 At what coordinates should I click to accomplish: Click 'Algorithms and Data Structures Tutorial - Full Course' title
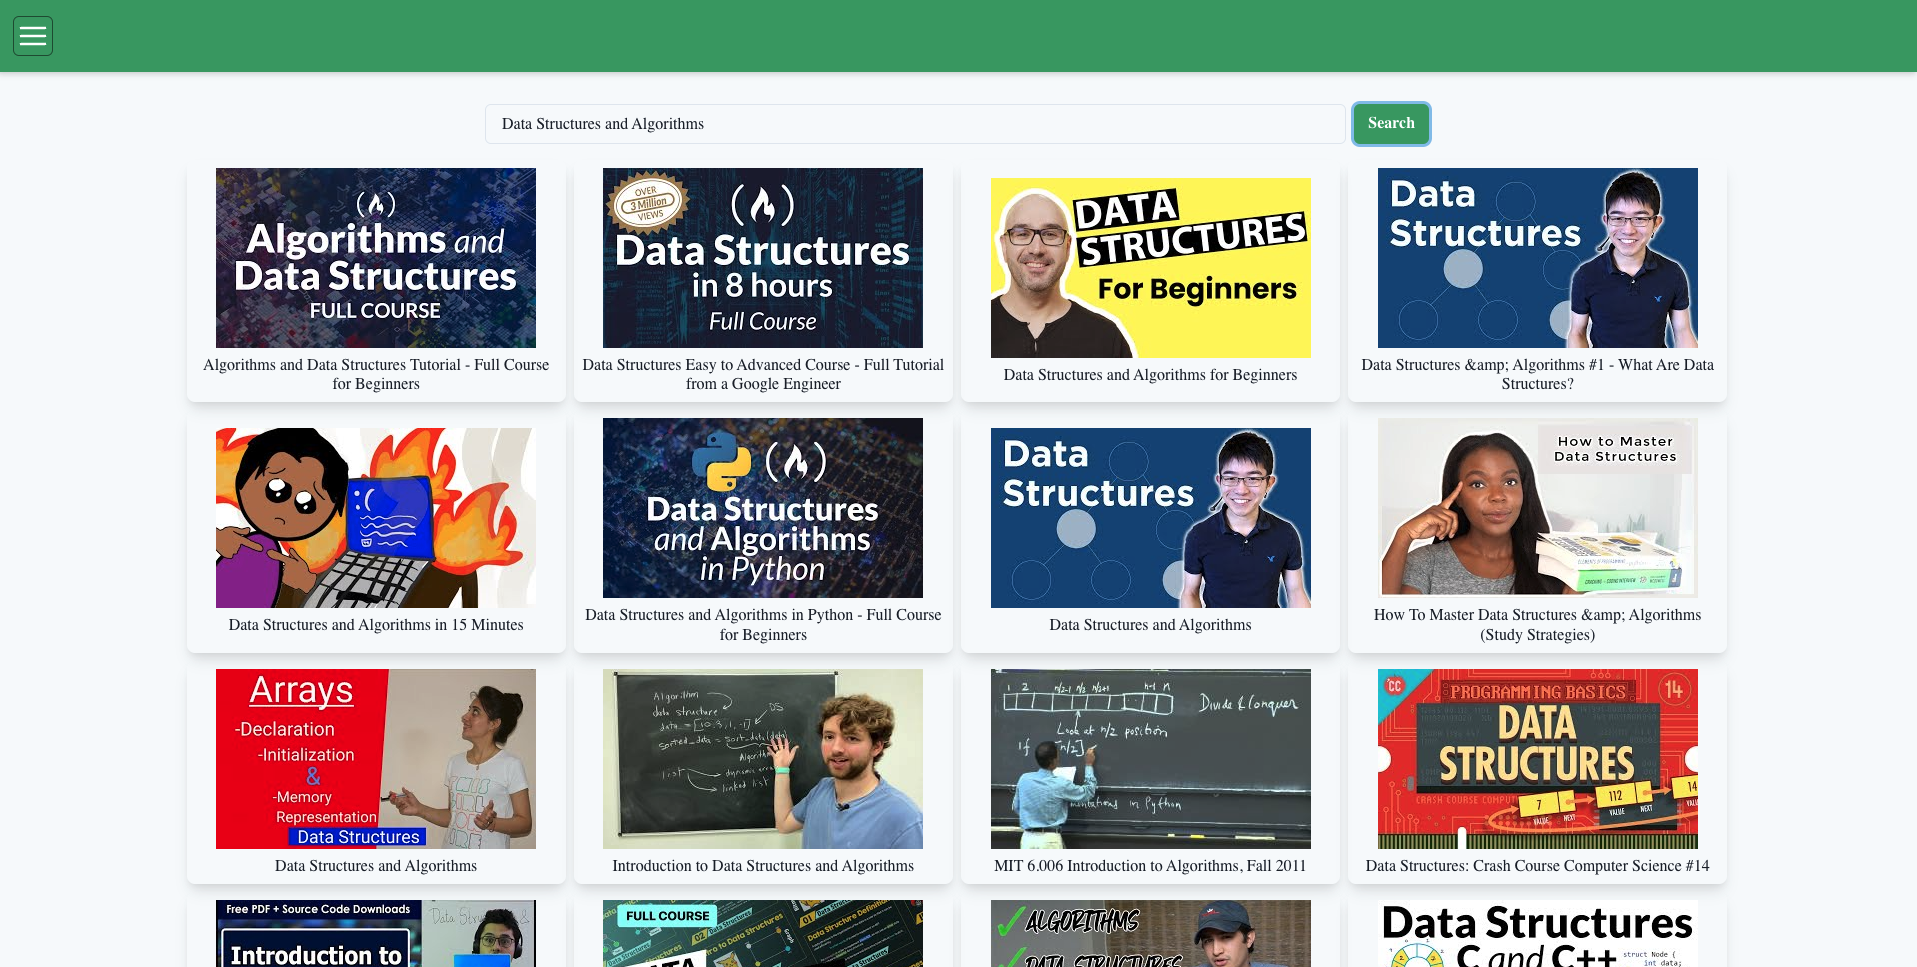pos(376,374)
